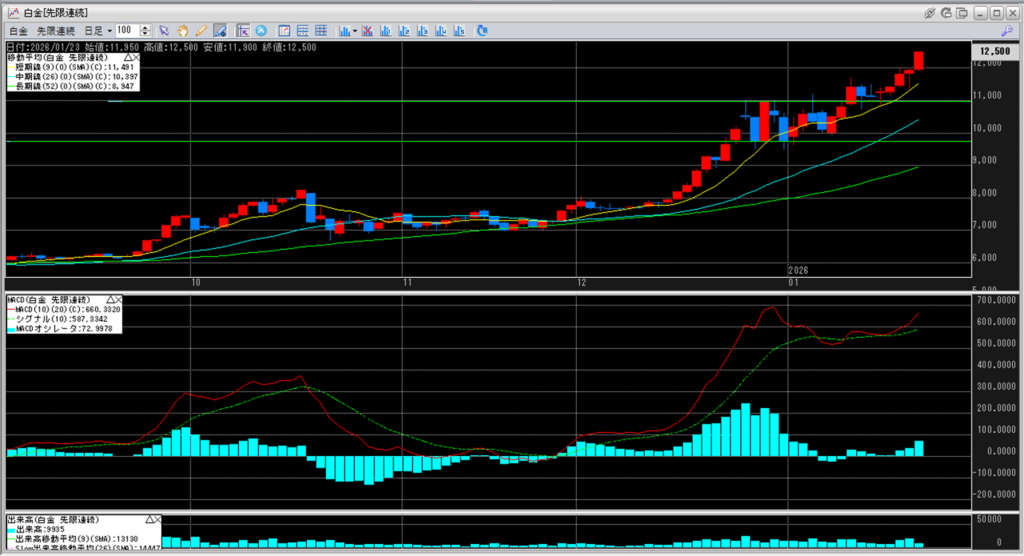Close the moving average legend panel
1024x556 pixels.
click(x=136, y=58)
